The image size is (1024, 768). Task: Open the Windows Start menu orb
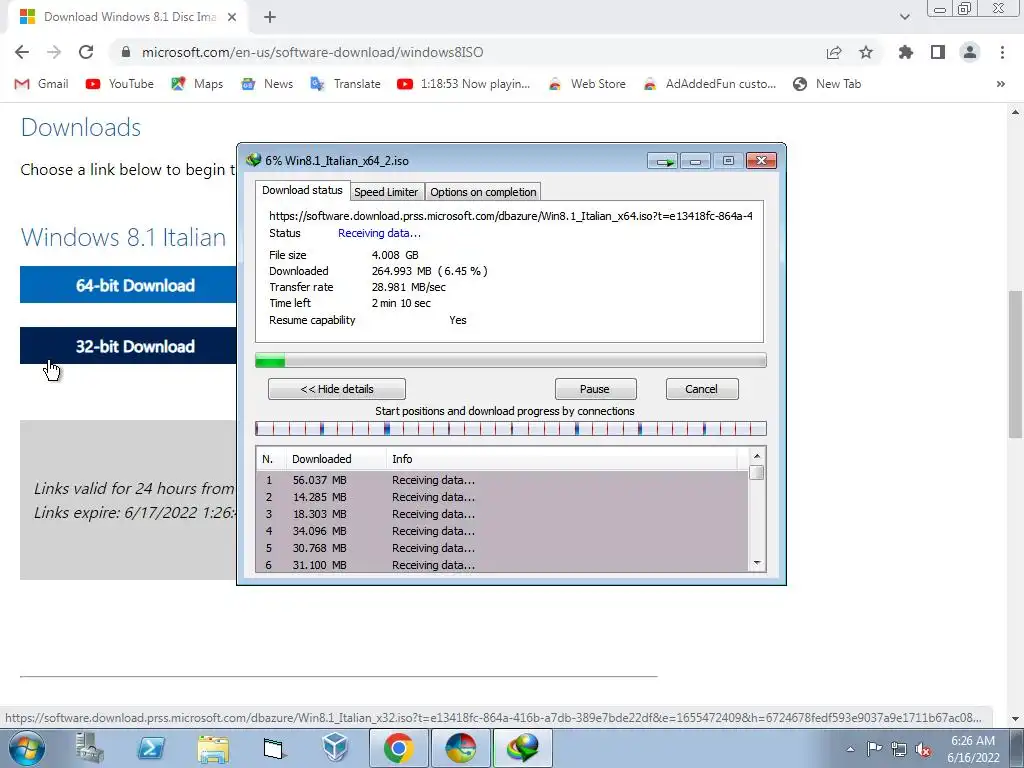27,748
